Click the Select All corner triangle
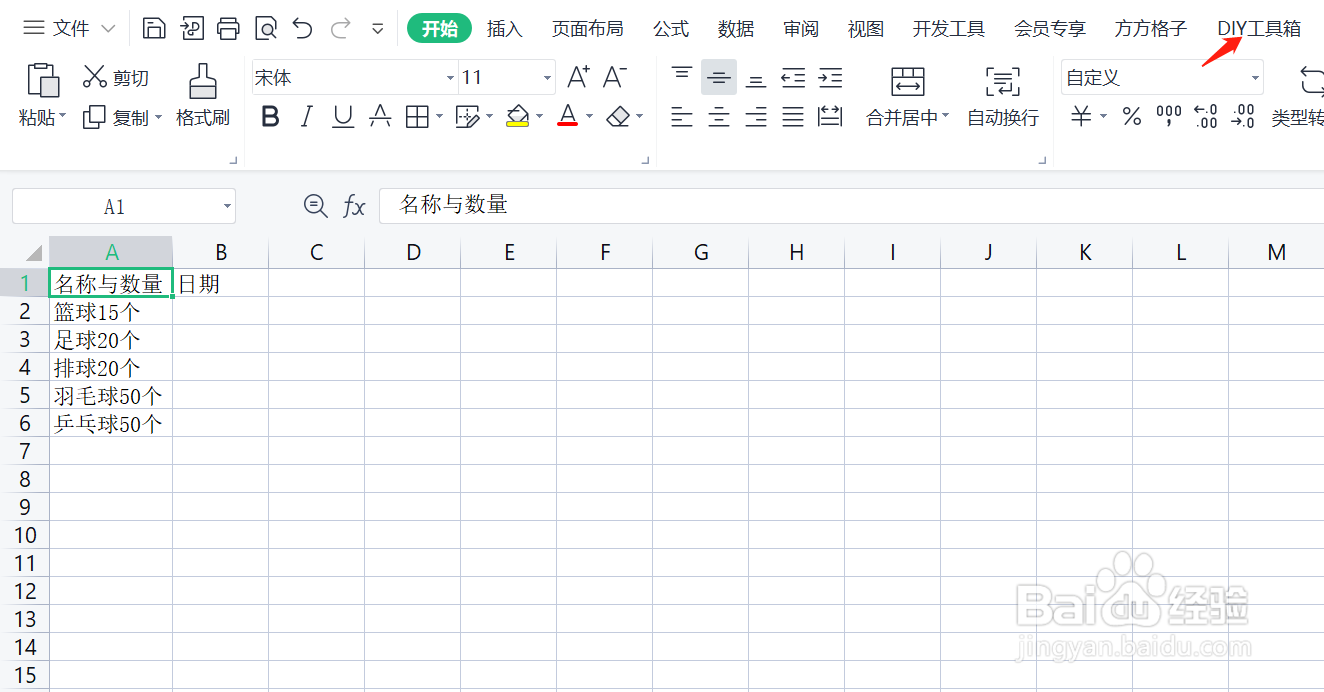This screenshot has height=692, width=1324. 33,252
